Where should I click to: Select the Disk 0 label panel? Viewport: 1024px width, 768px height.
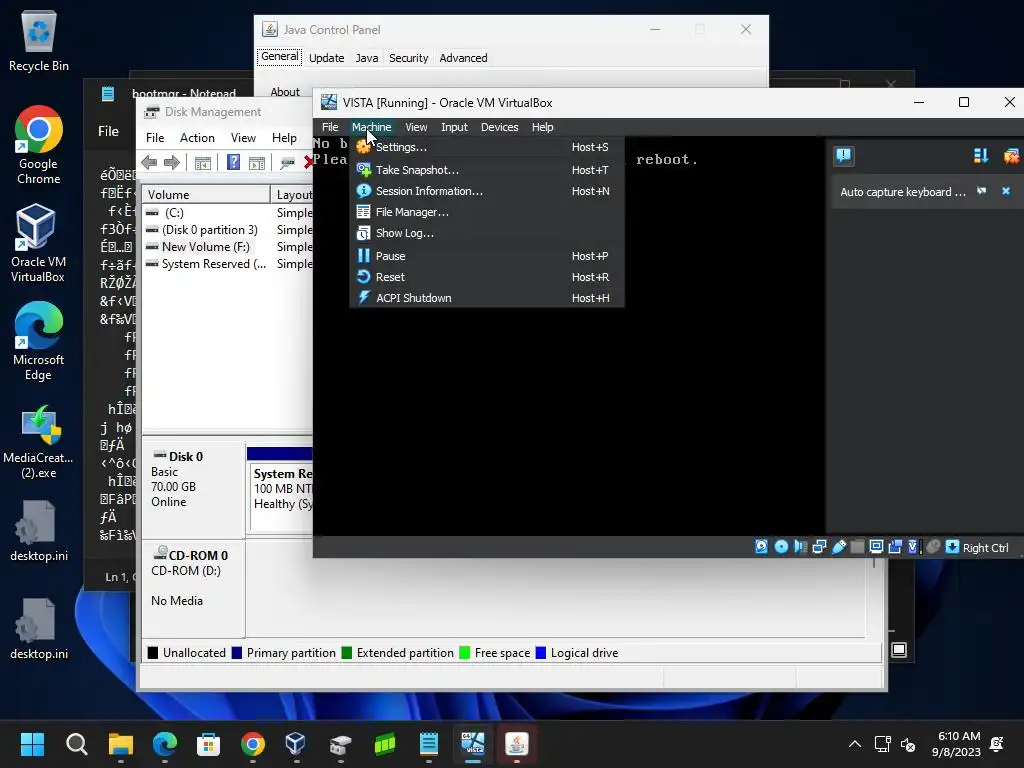193,487
